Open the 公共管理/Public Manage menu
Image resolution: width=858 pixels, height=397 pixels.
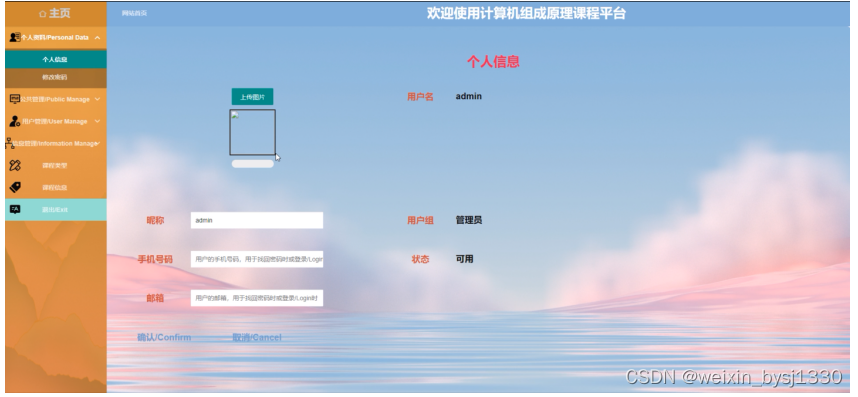pos(56,99)
